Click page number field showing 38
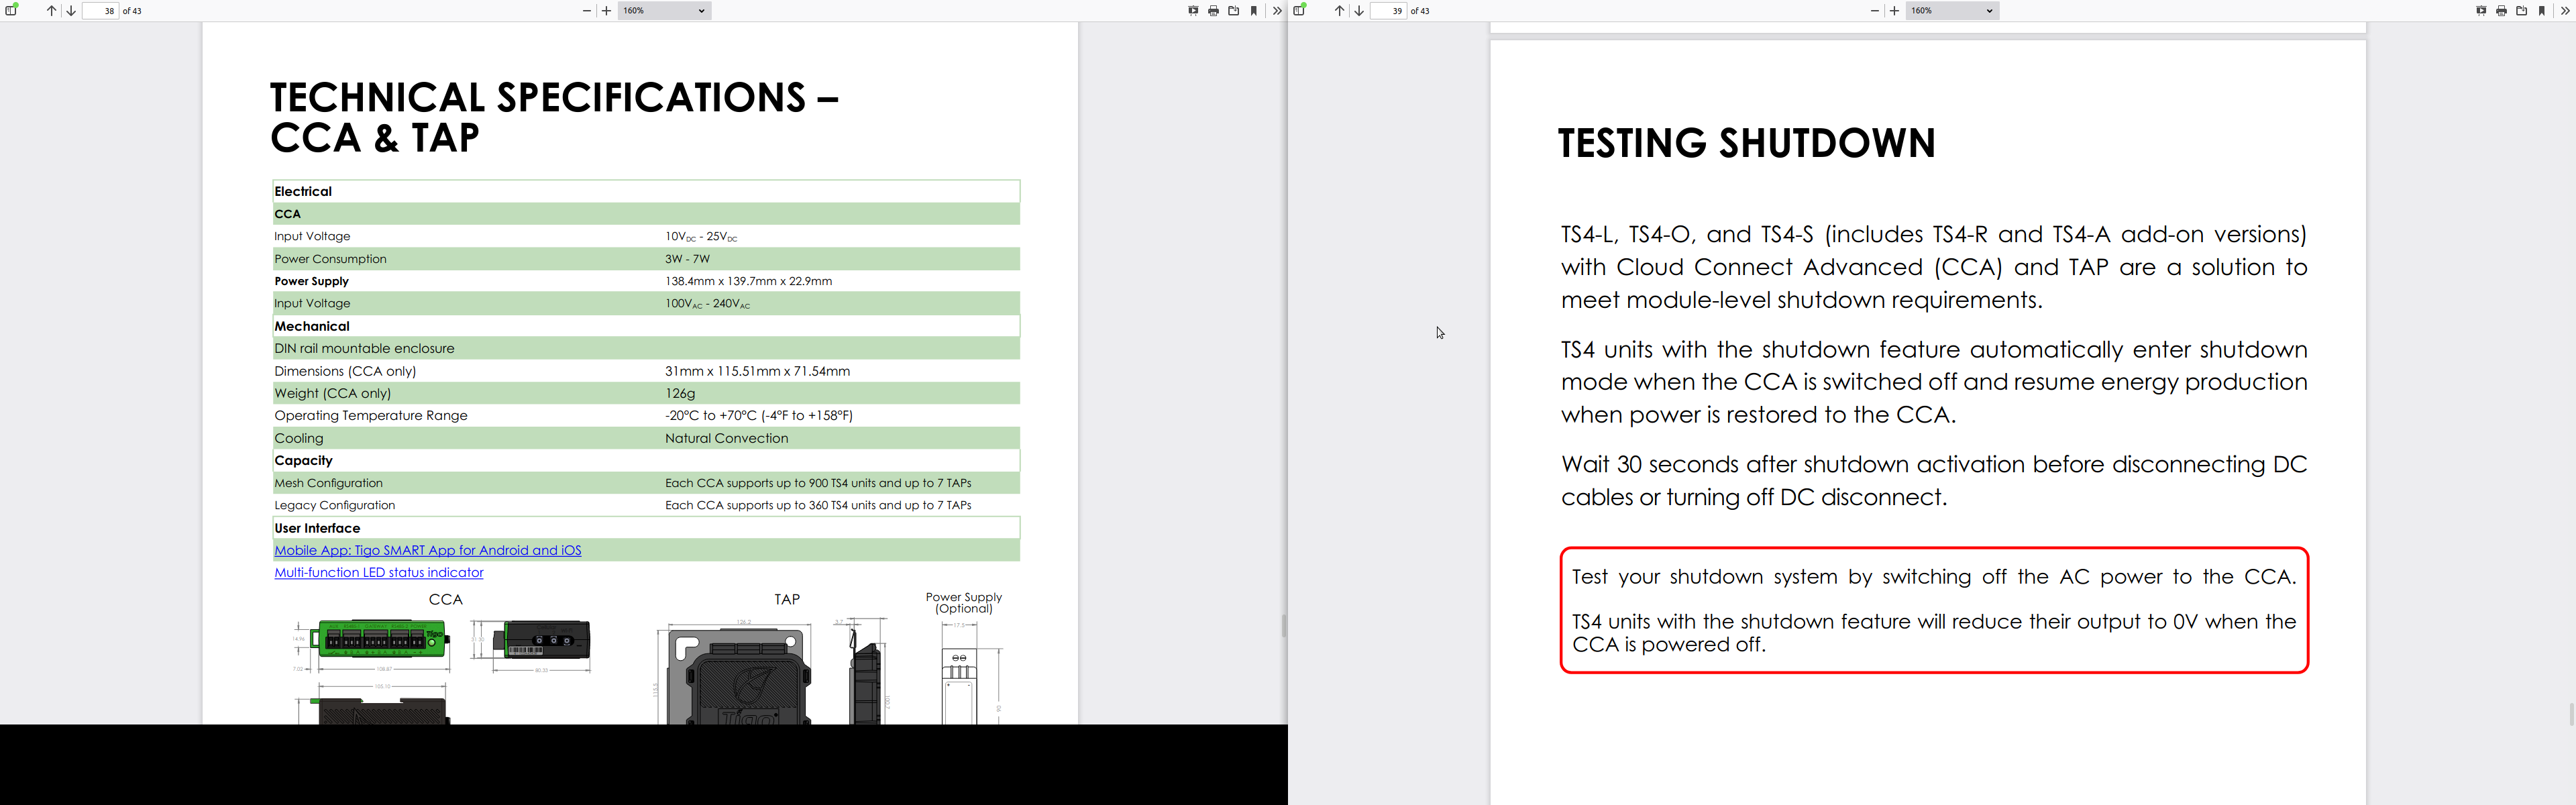 tap(100, 11)
